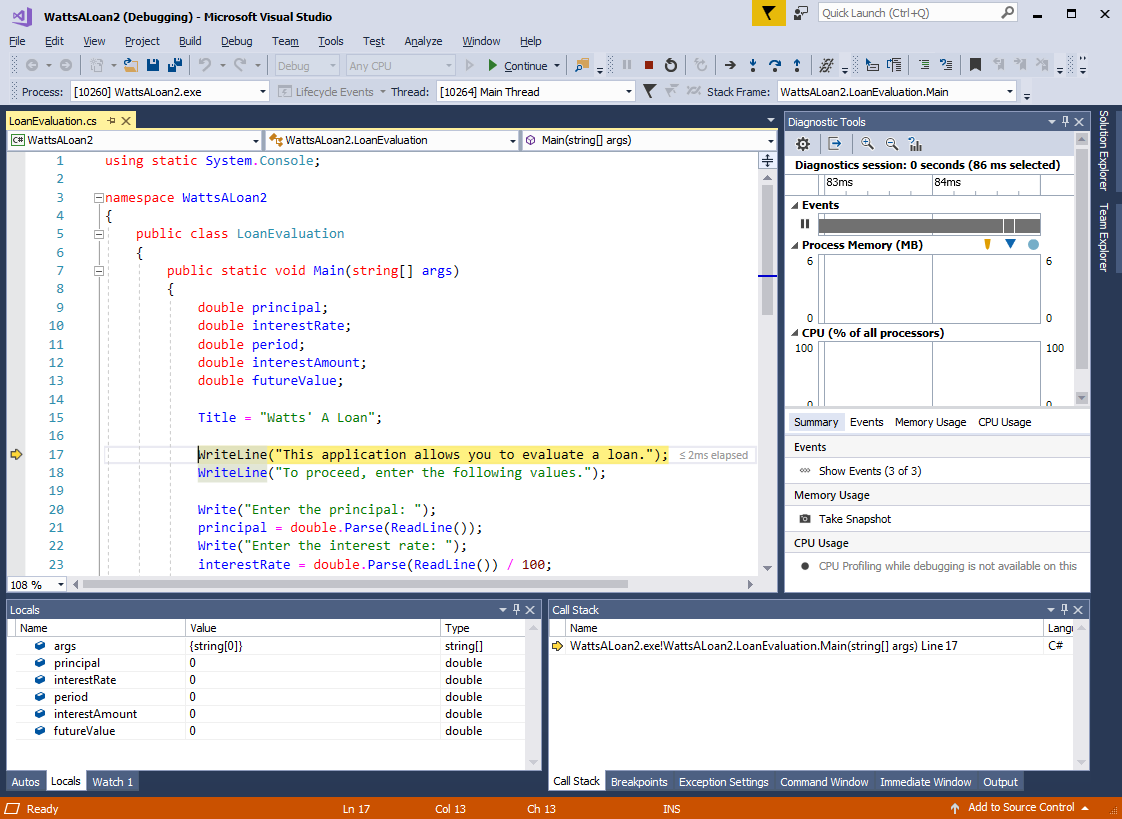Open the WattsALoan2 project scope dropdown
Image resolution: width=1122 pixels, height=819 pixels.
pos(135,140)
